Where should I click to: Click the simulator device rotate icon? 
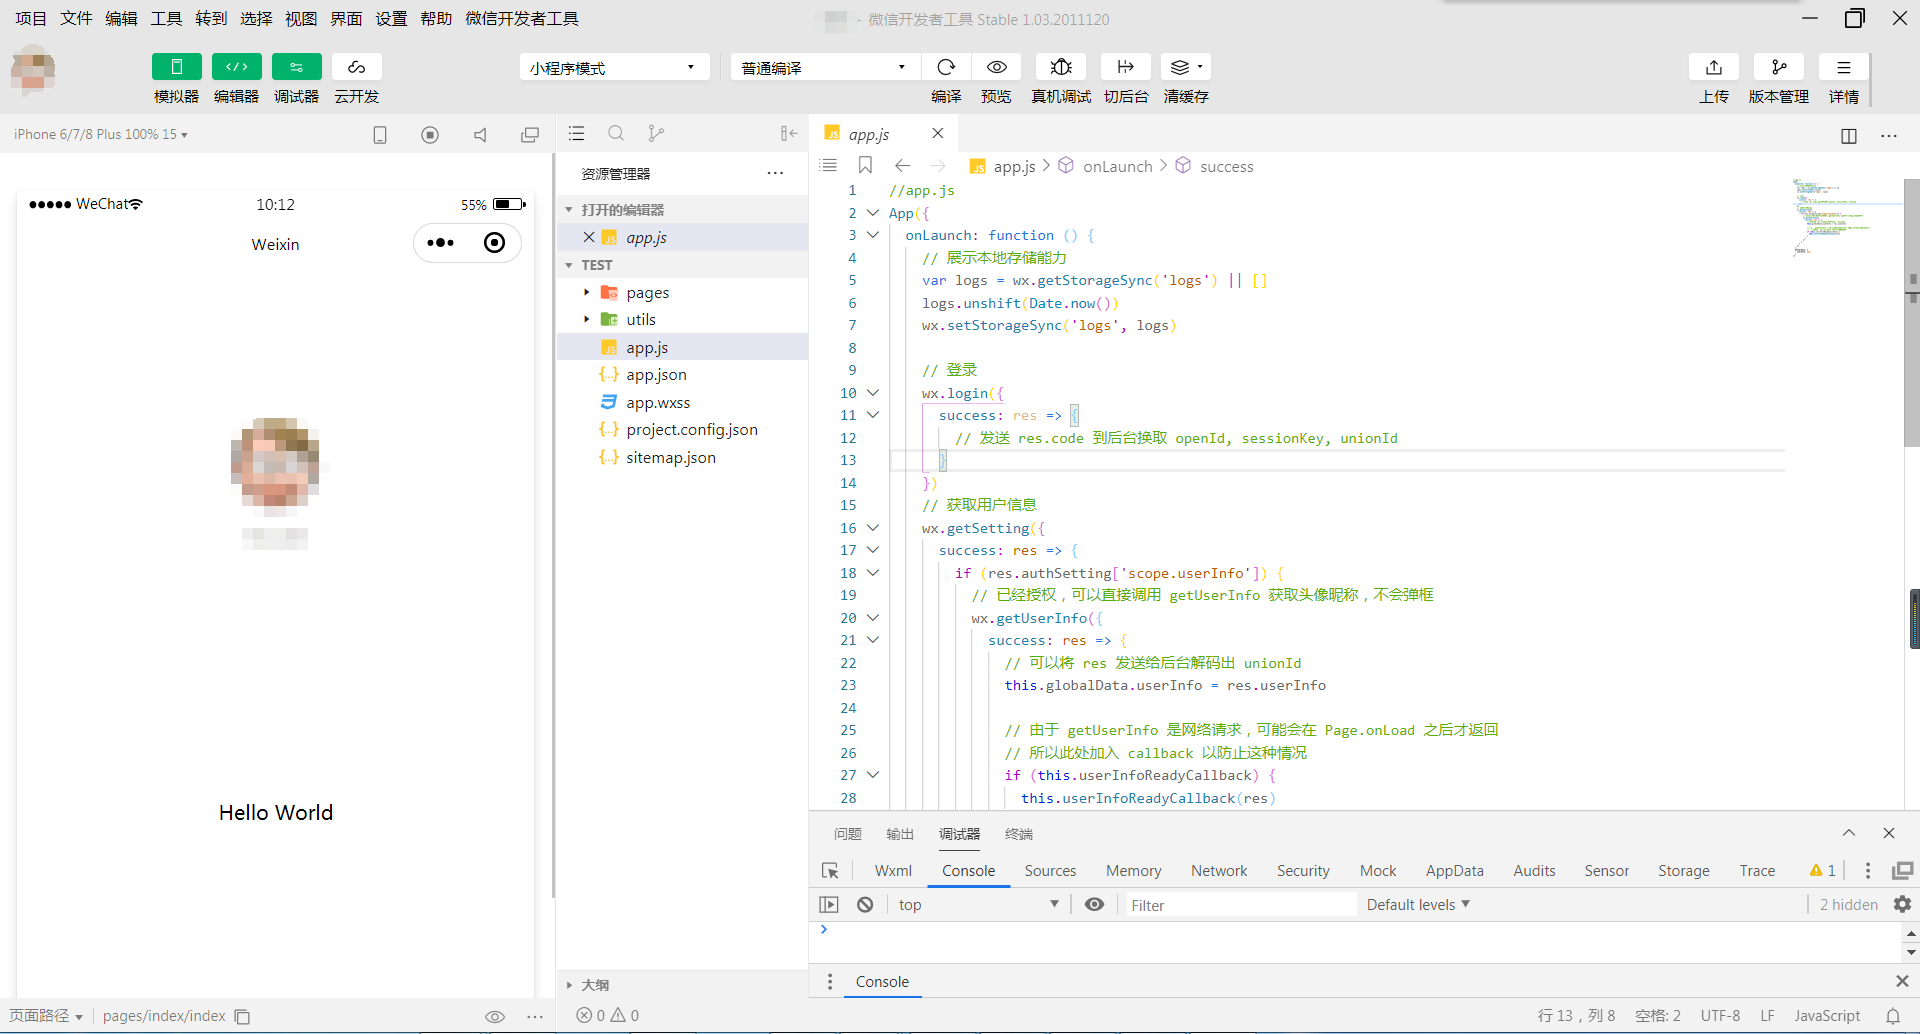point(380,134)
